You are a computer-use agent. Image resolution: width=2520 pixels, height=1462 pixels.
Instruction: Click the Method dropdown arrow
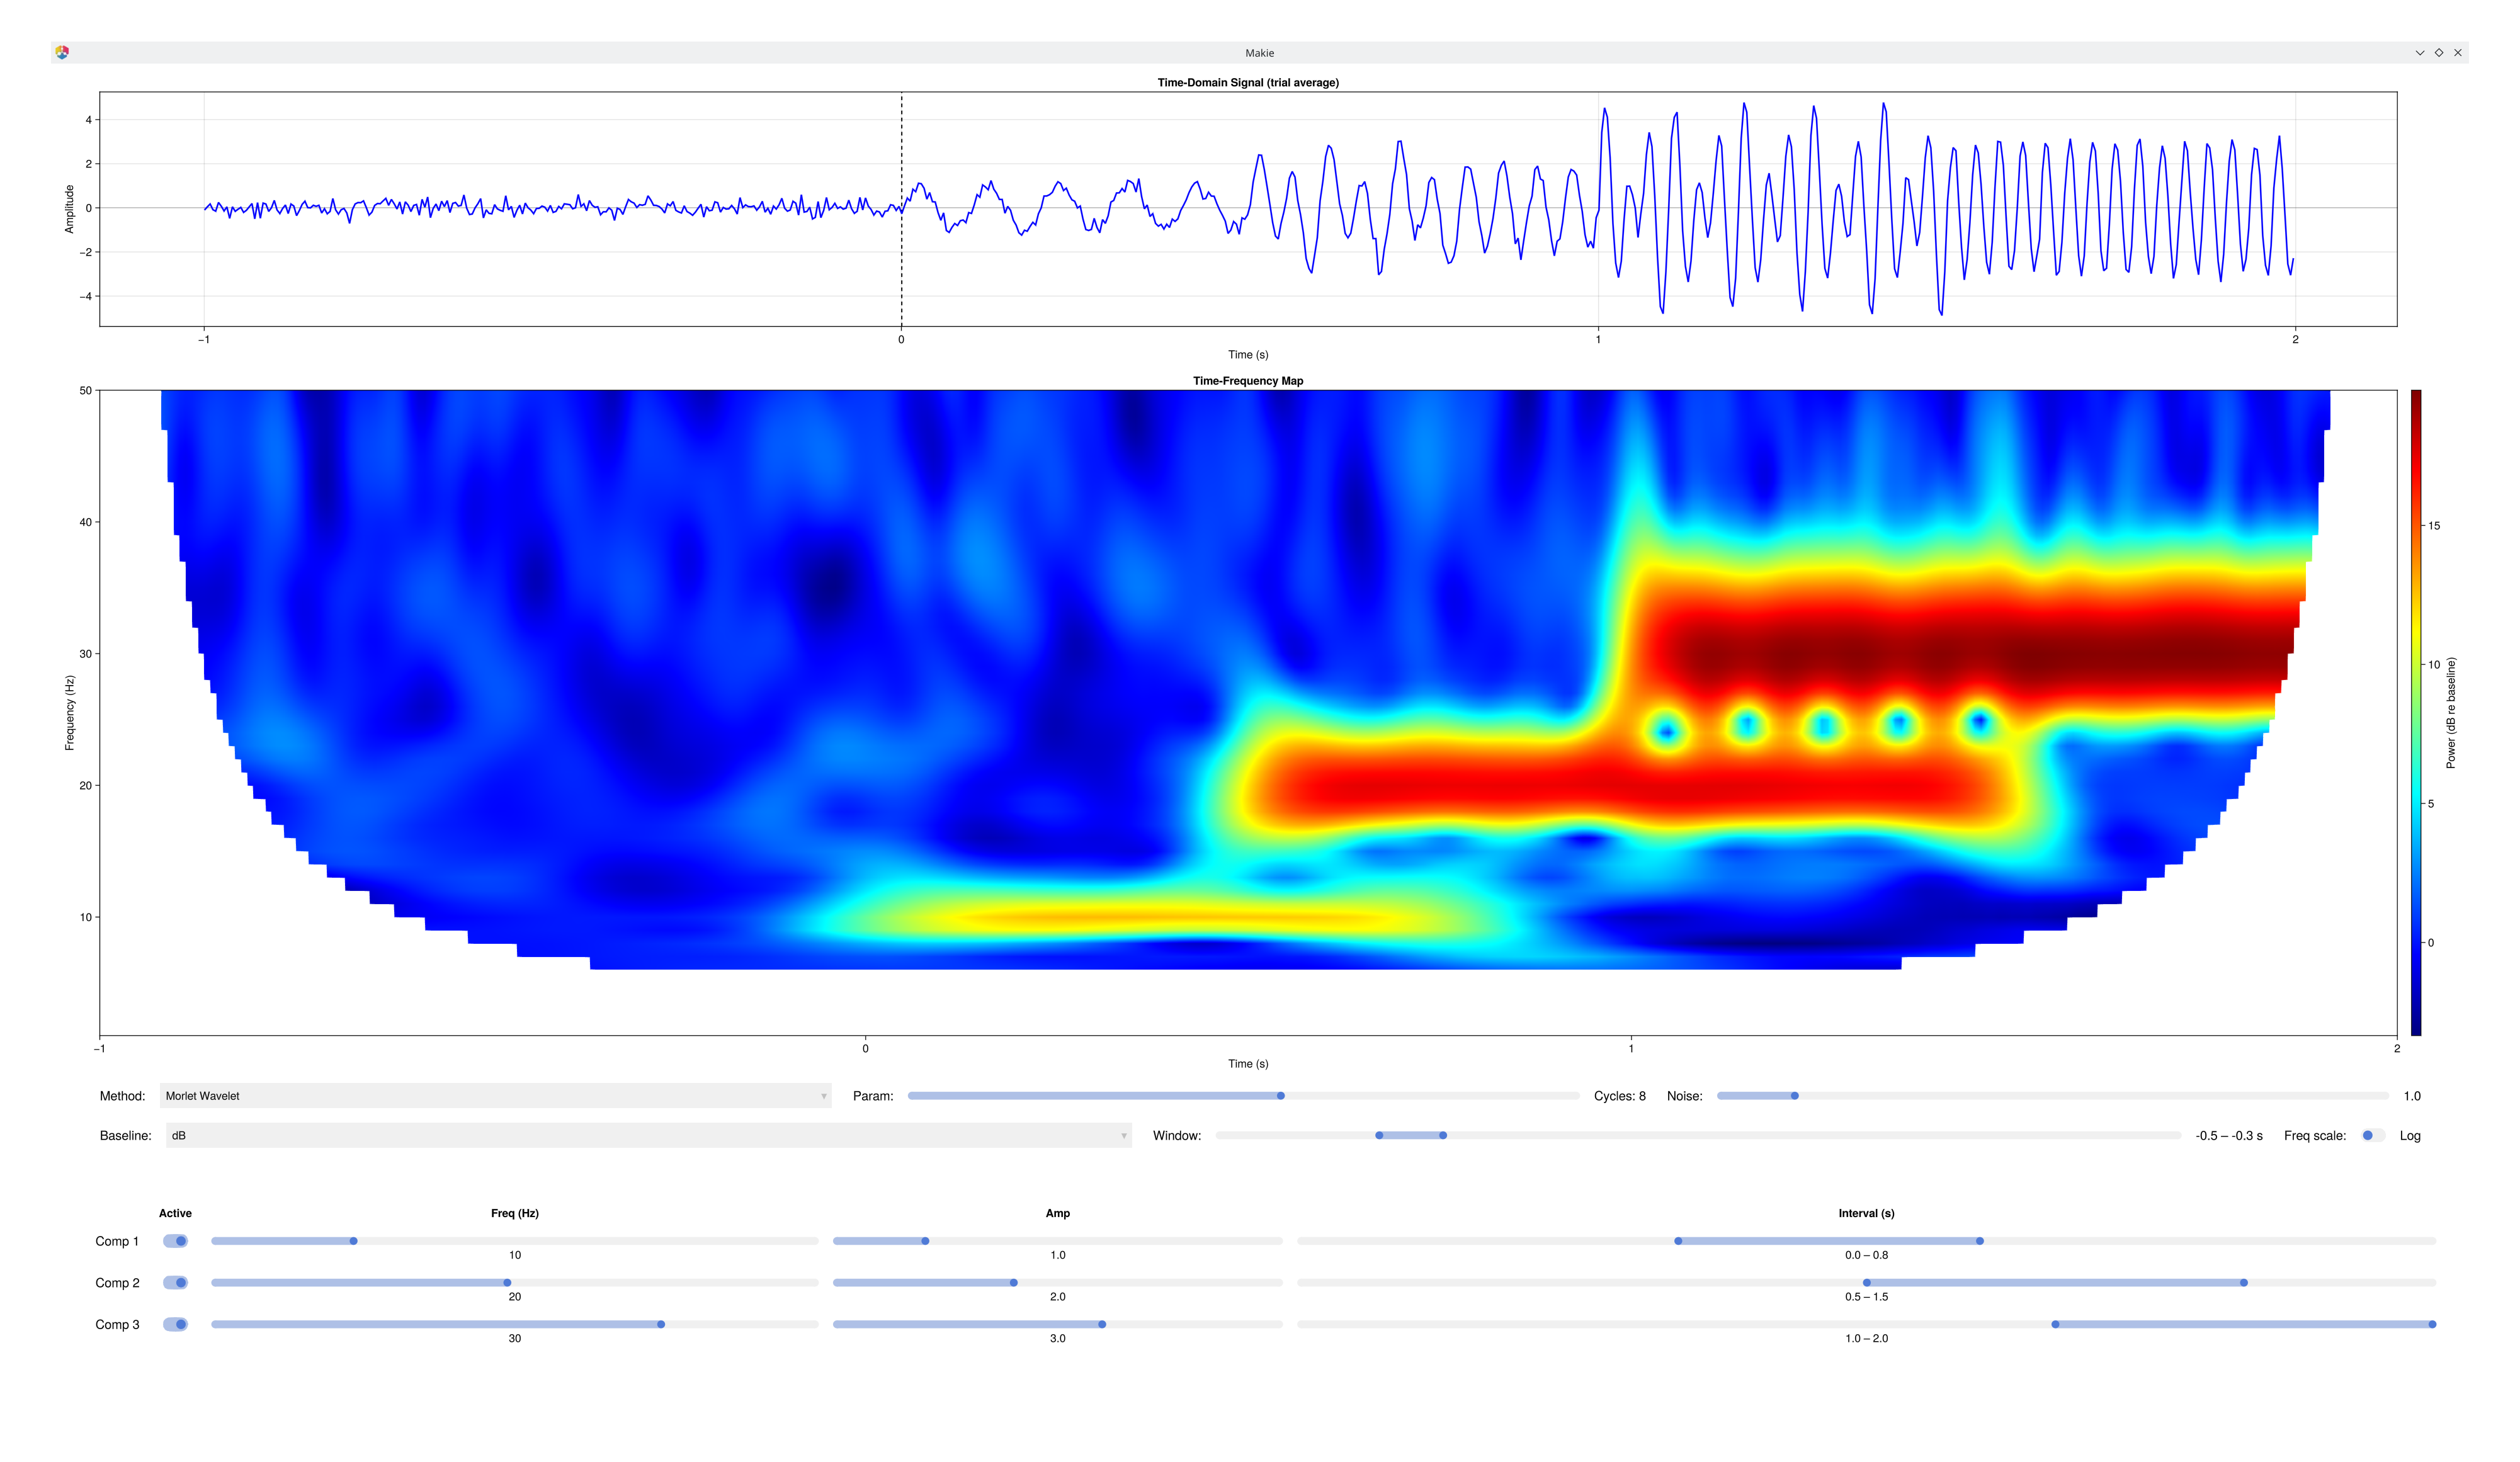click(x=823, y=1095)
